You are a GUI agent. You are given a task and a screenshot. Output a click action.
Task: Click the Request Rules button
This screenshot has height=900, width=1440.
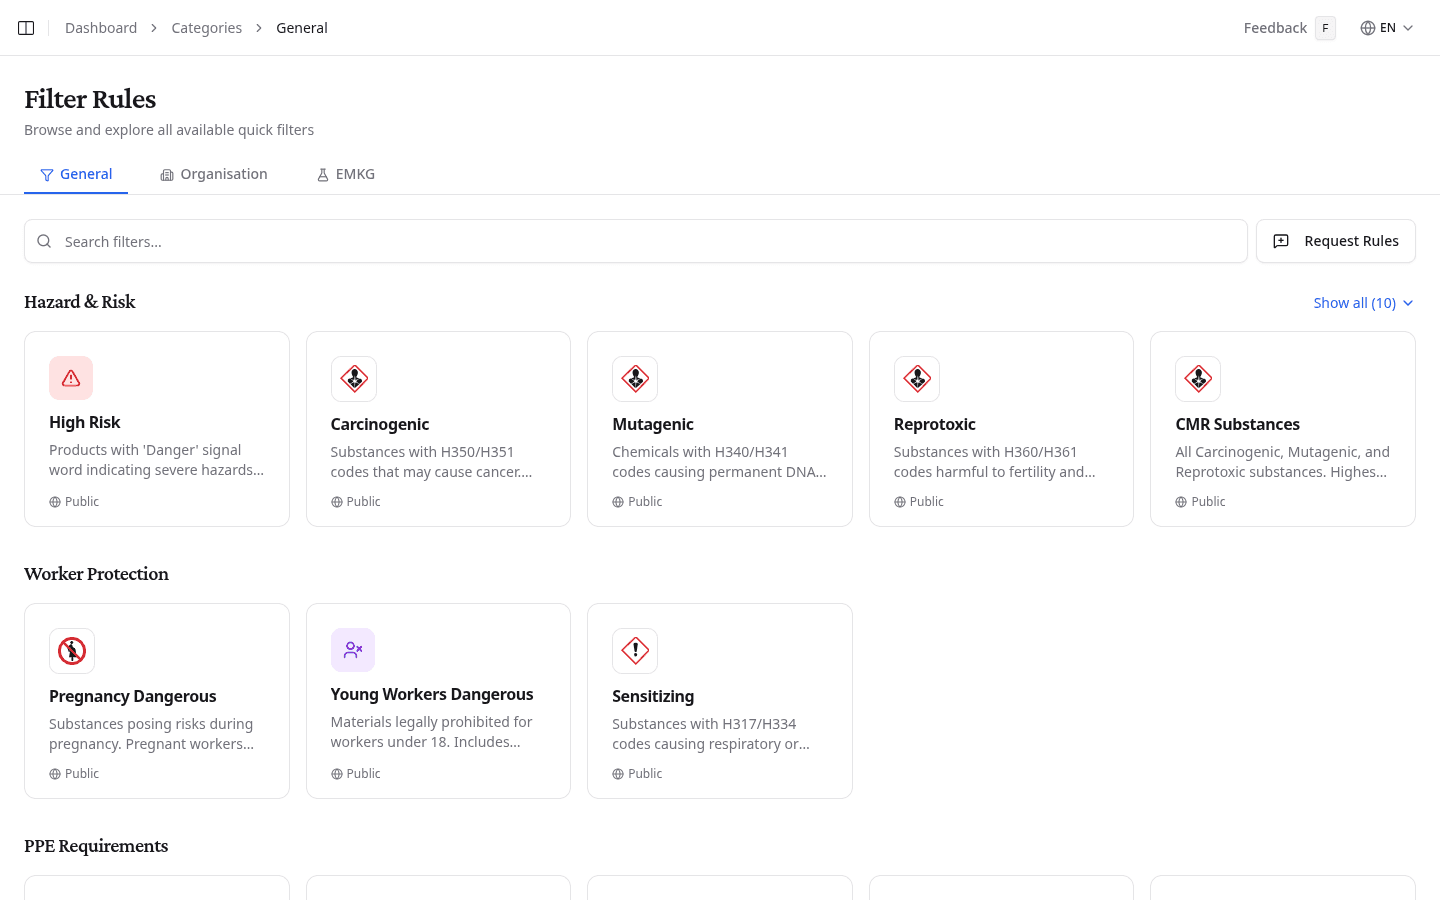(1335, 241)
